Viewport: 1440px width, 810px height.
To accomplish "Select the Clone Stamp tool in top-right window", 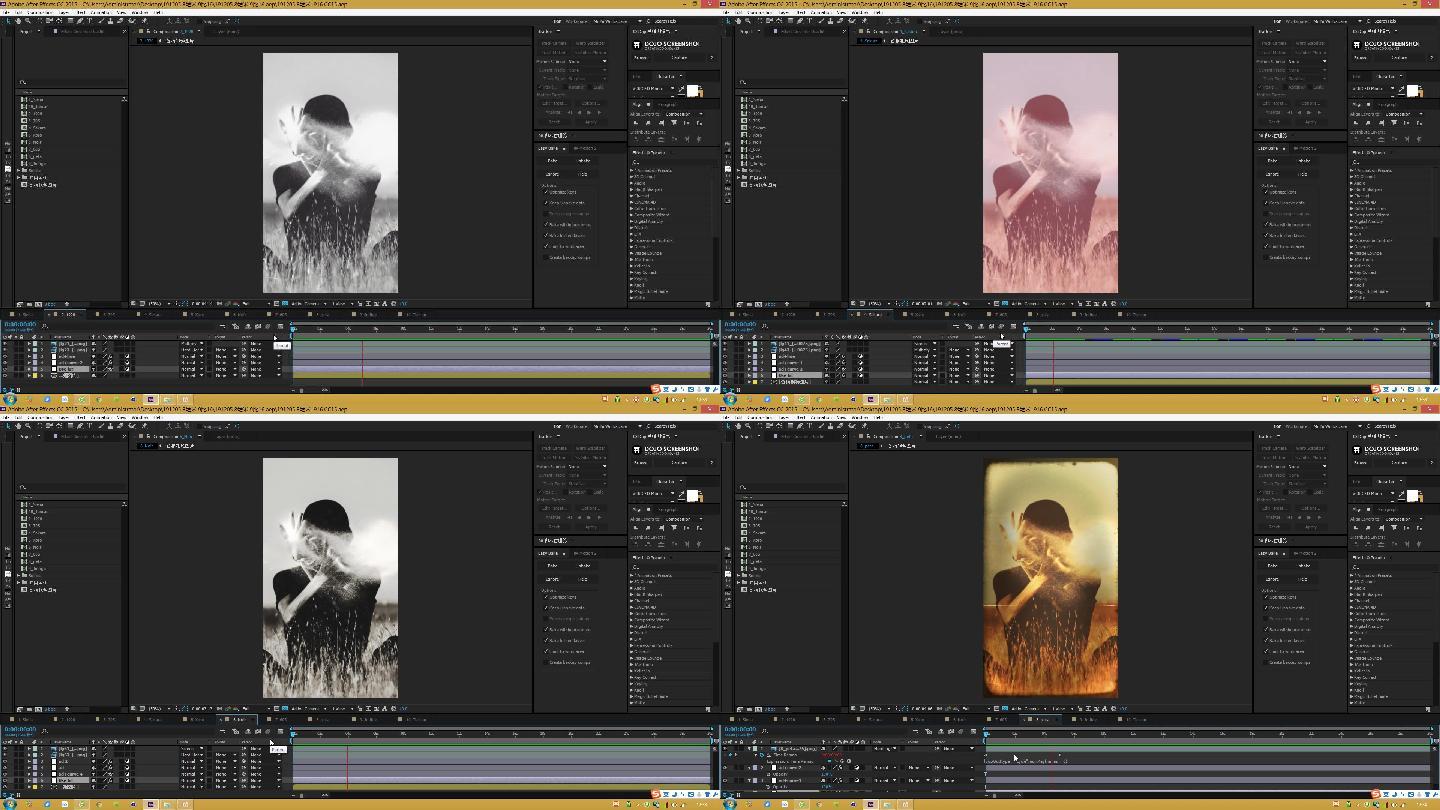I will (x=830, y=21).
